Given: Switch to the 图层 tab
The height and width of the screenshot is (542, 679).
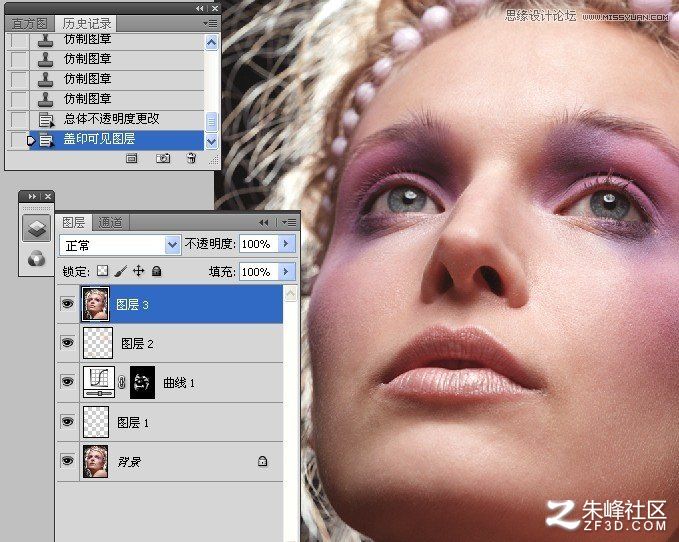Looking at the screenshot, I should [x=74, y=223].
